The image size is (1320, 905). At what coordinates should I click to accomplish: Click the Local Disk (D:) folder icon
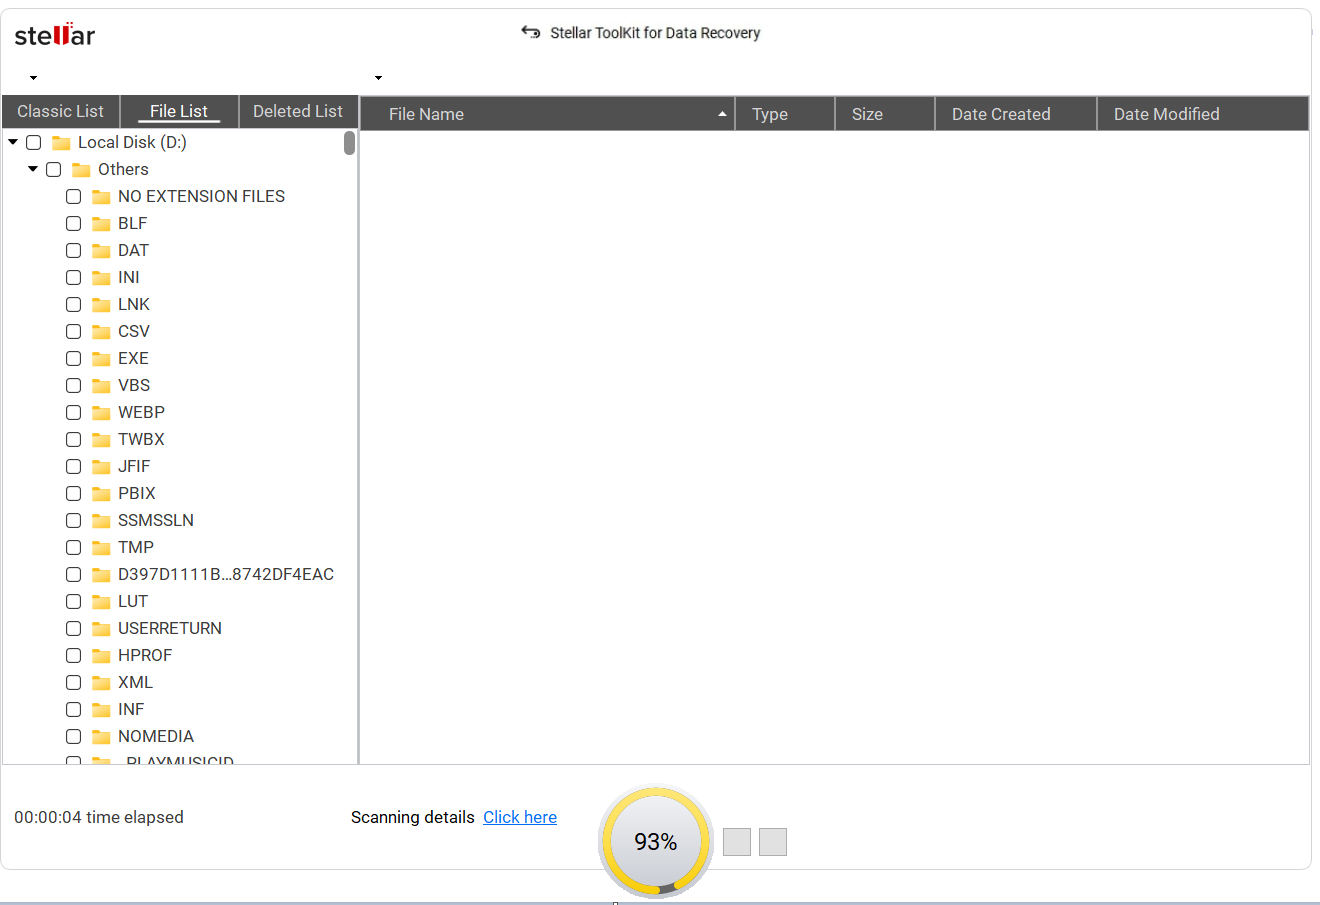61,143
